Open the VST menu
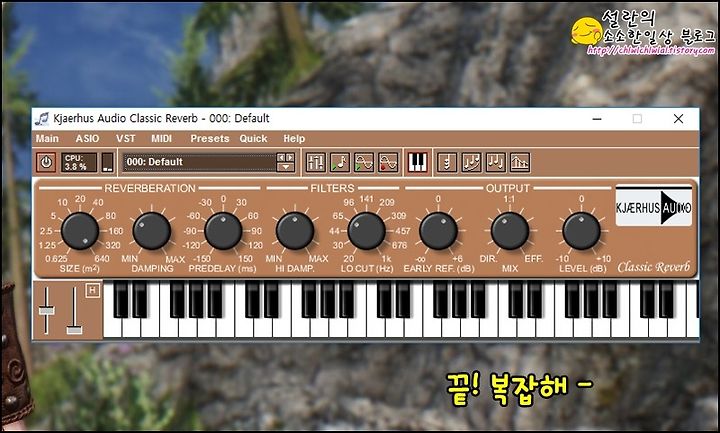This screenshot has width=720, height=433. pyautogui.click(x=125, y=138)
